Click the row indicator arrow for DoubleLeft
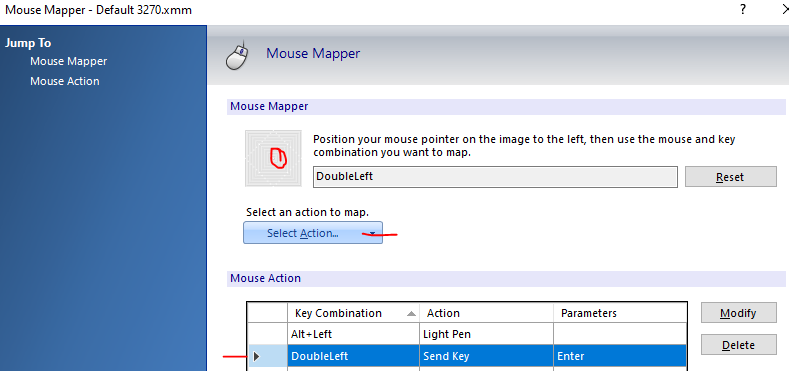 (257, 356)
